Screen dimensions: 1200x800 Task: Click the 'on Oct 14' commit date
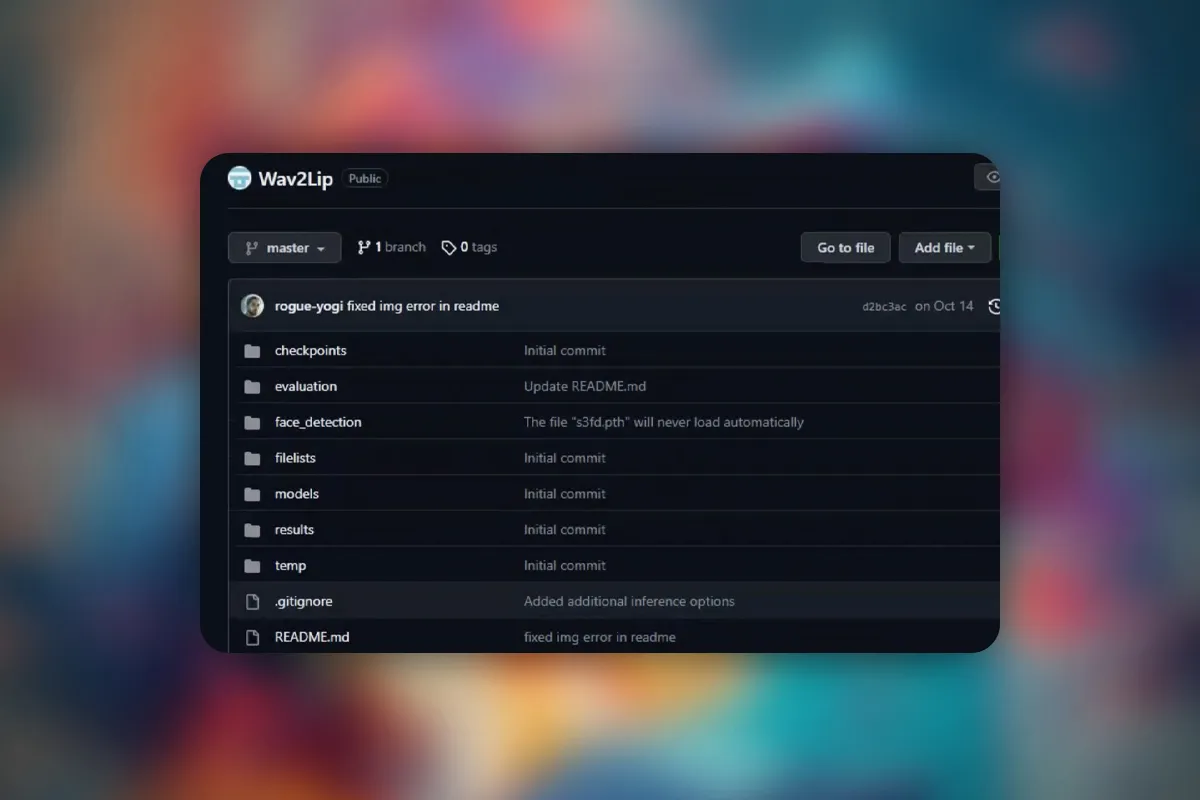(944, 306)
